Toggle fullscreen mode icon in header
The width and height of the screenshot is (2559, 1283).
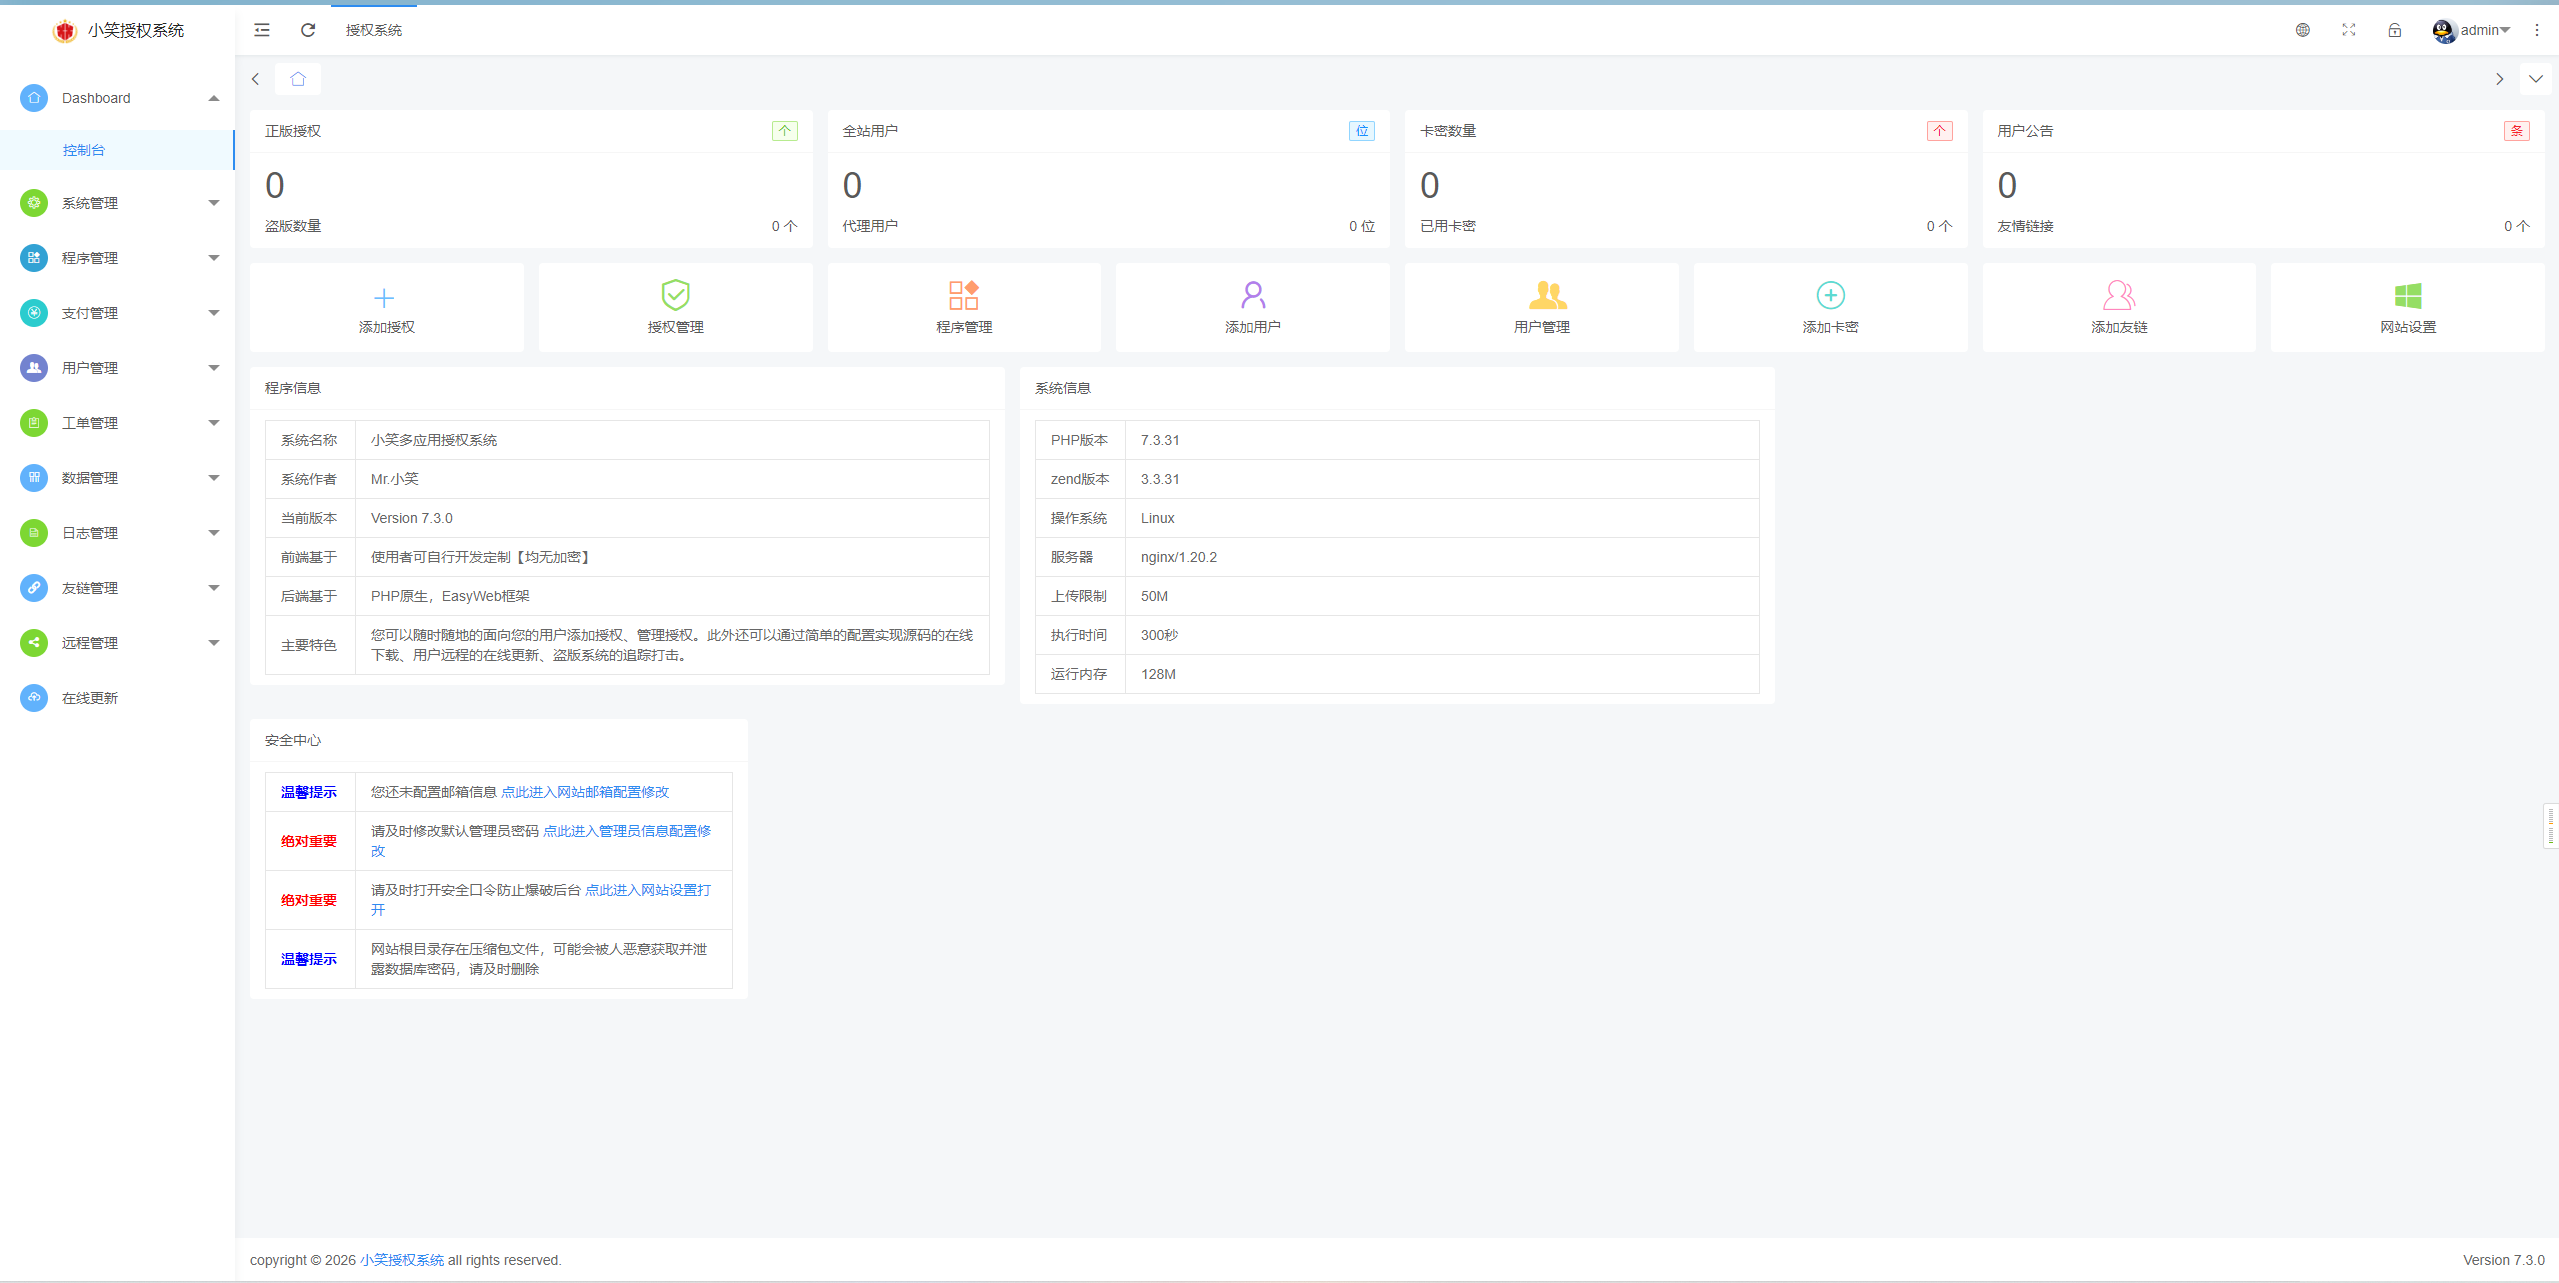(2348, 30)
